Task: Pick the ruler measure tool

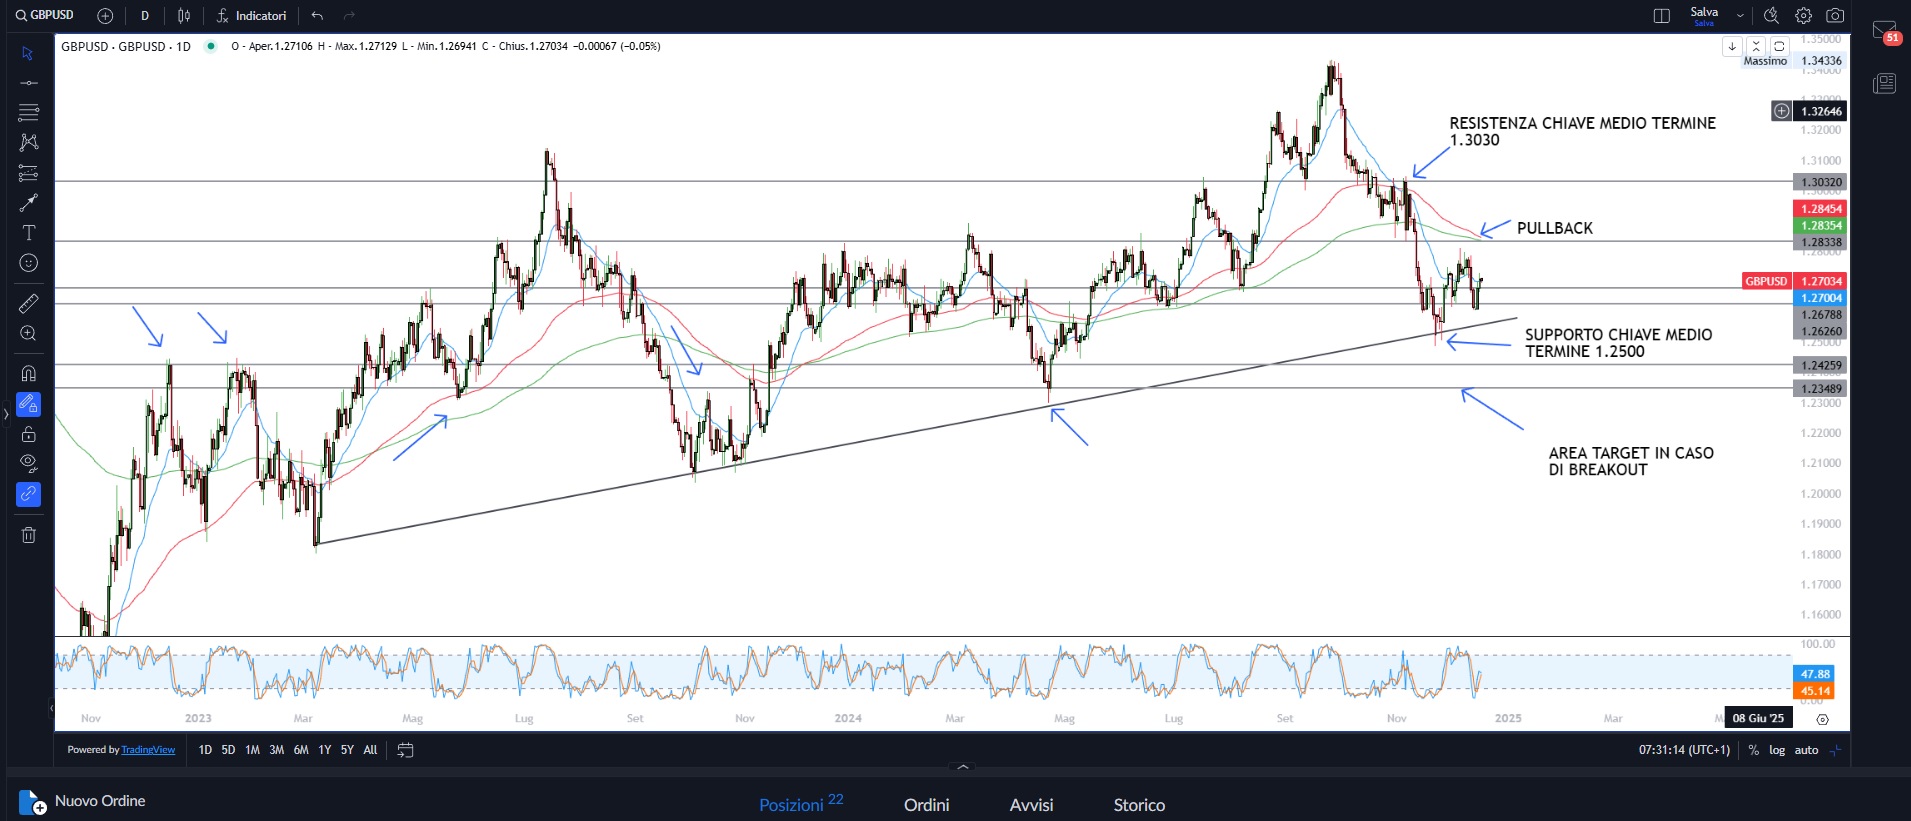Action: (x=28, y=303)
